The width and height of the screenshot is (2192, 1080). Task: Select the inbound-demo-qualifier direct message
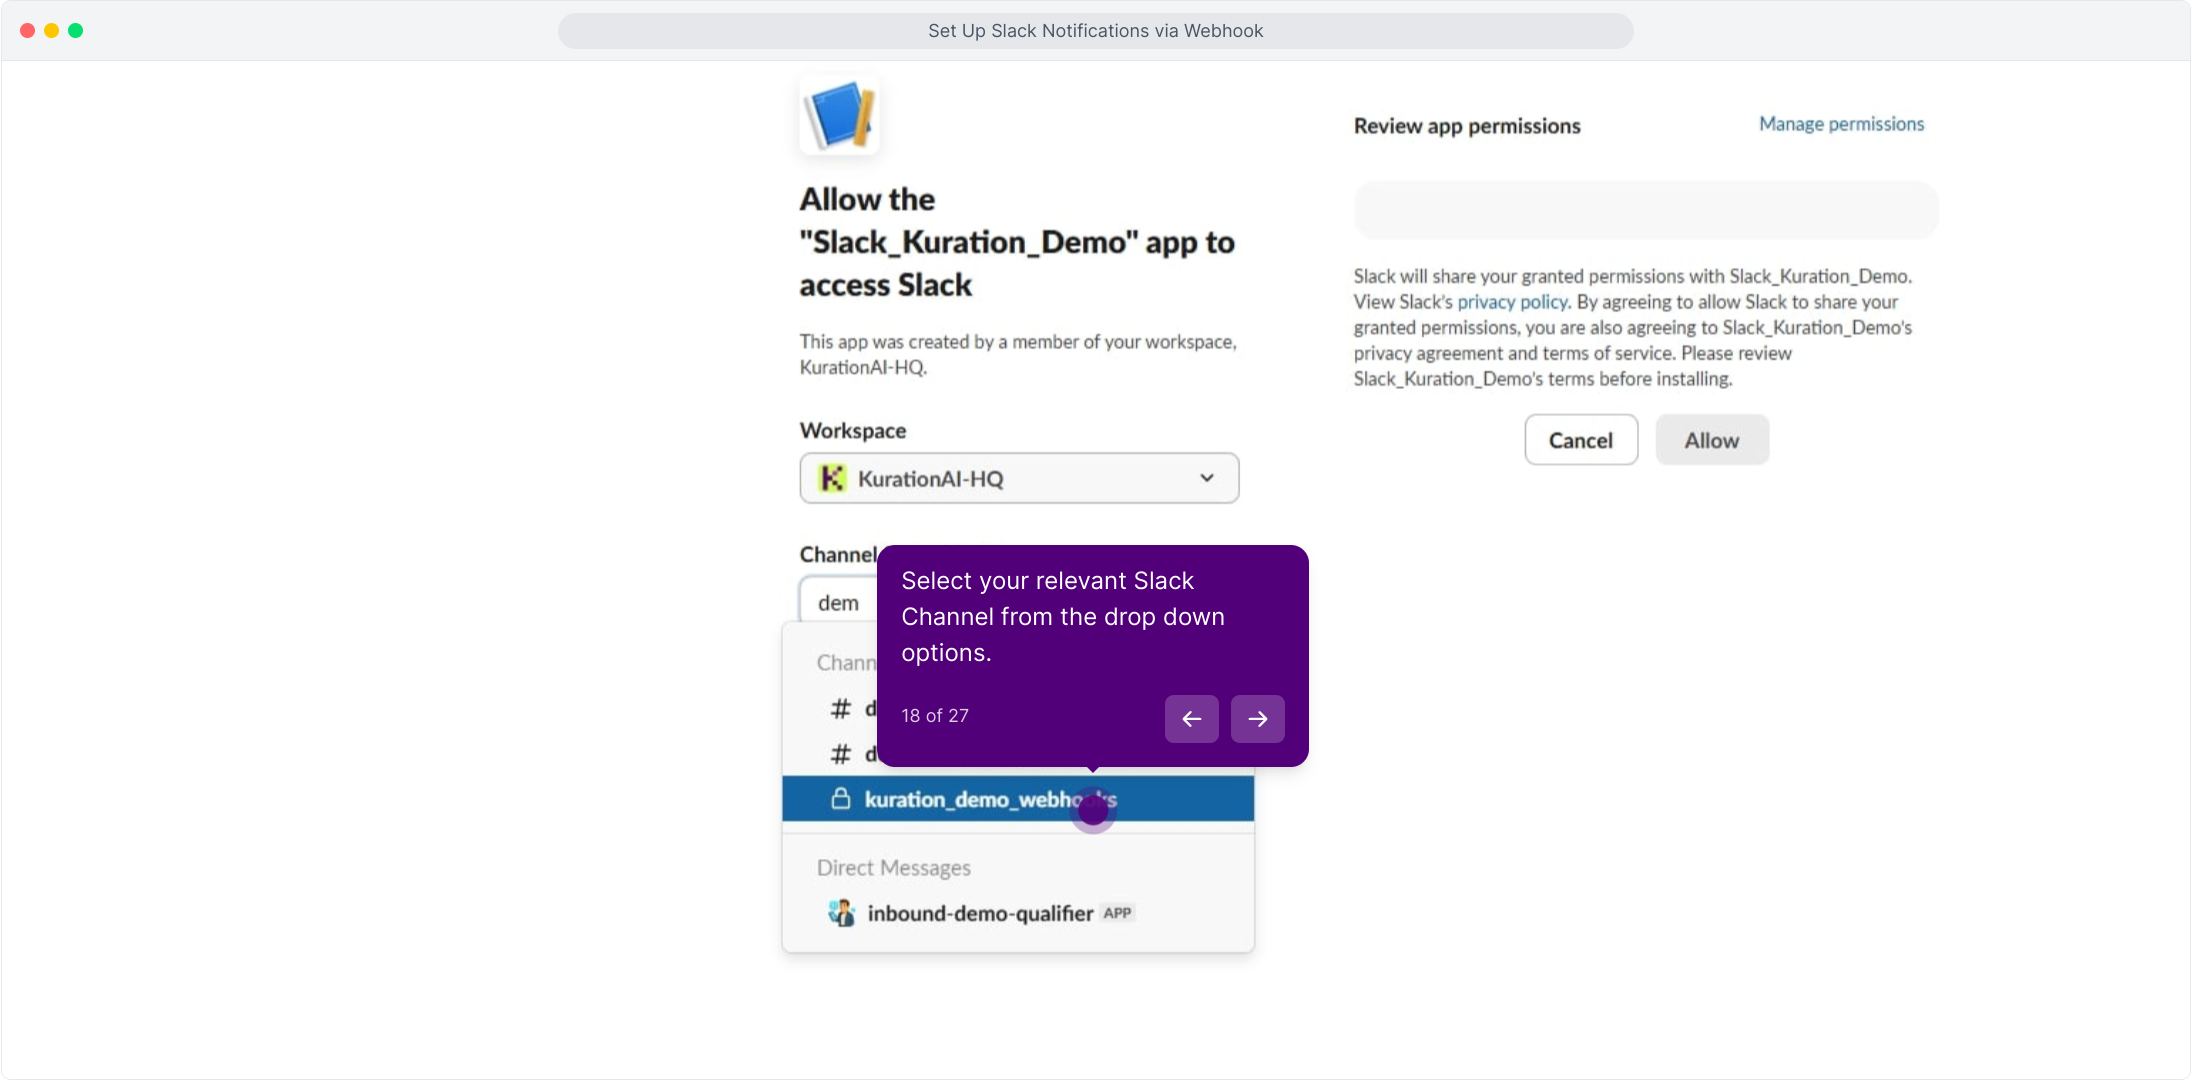click(x=1018, y=913)
